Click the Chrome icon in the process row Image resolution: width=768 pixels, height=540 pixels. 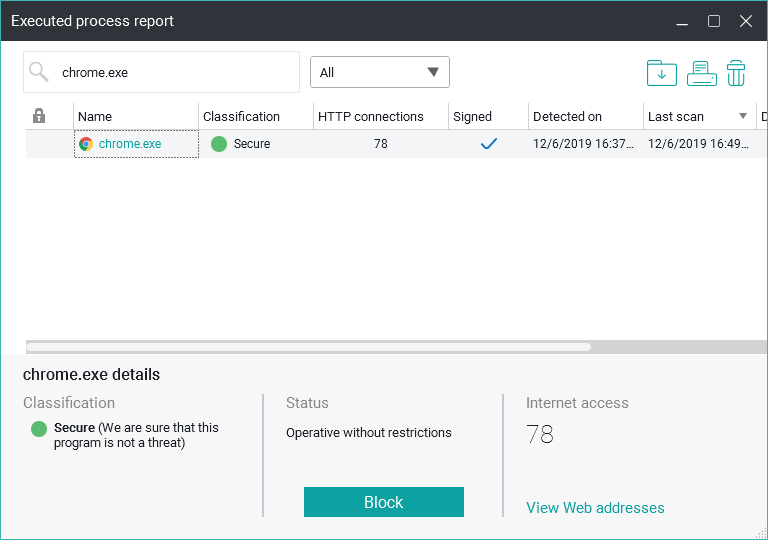click(x=86, y=144)
